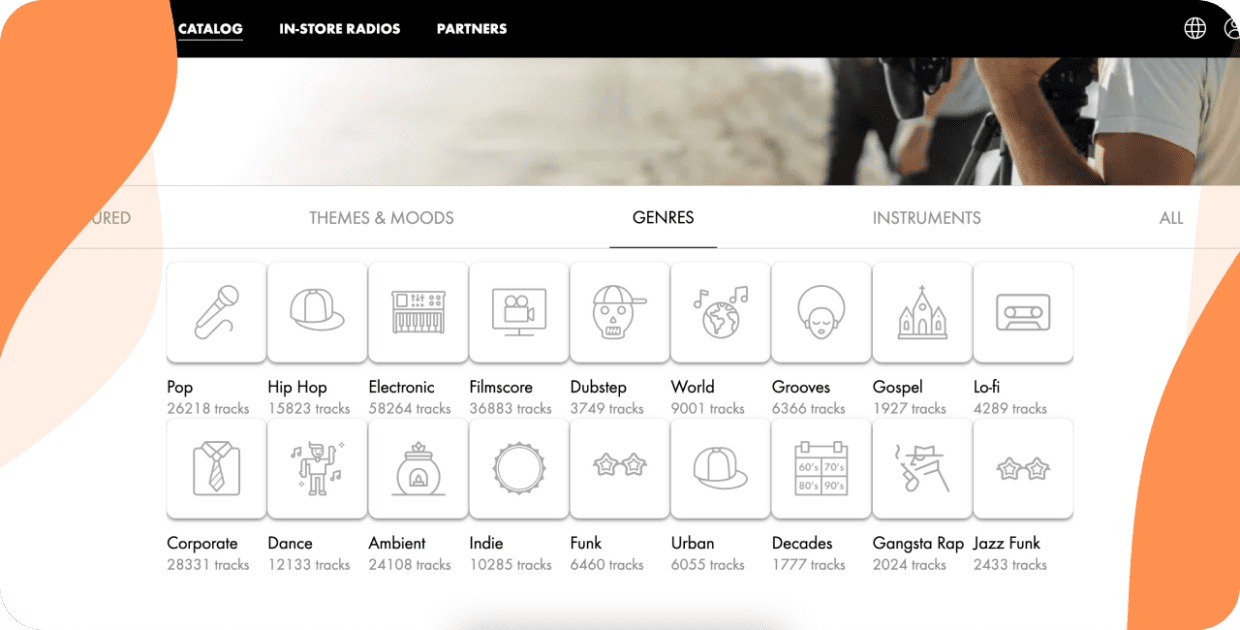Click the Hip Hop cap icon
1240x630 pixels.
(x=317, y=311)
